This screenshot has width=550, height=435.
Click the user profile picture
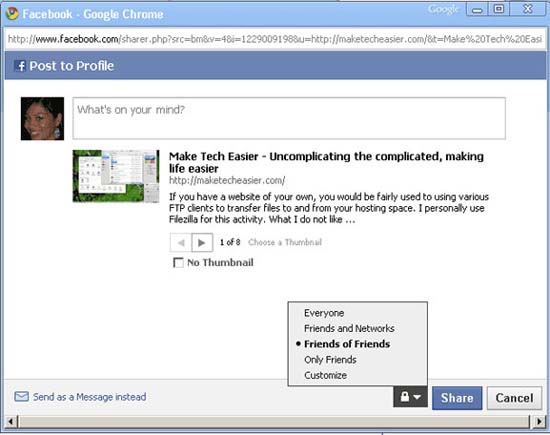point(42,119)
